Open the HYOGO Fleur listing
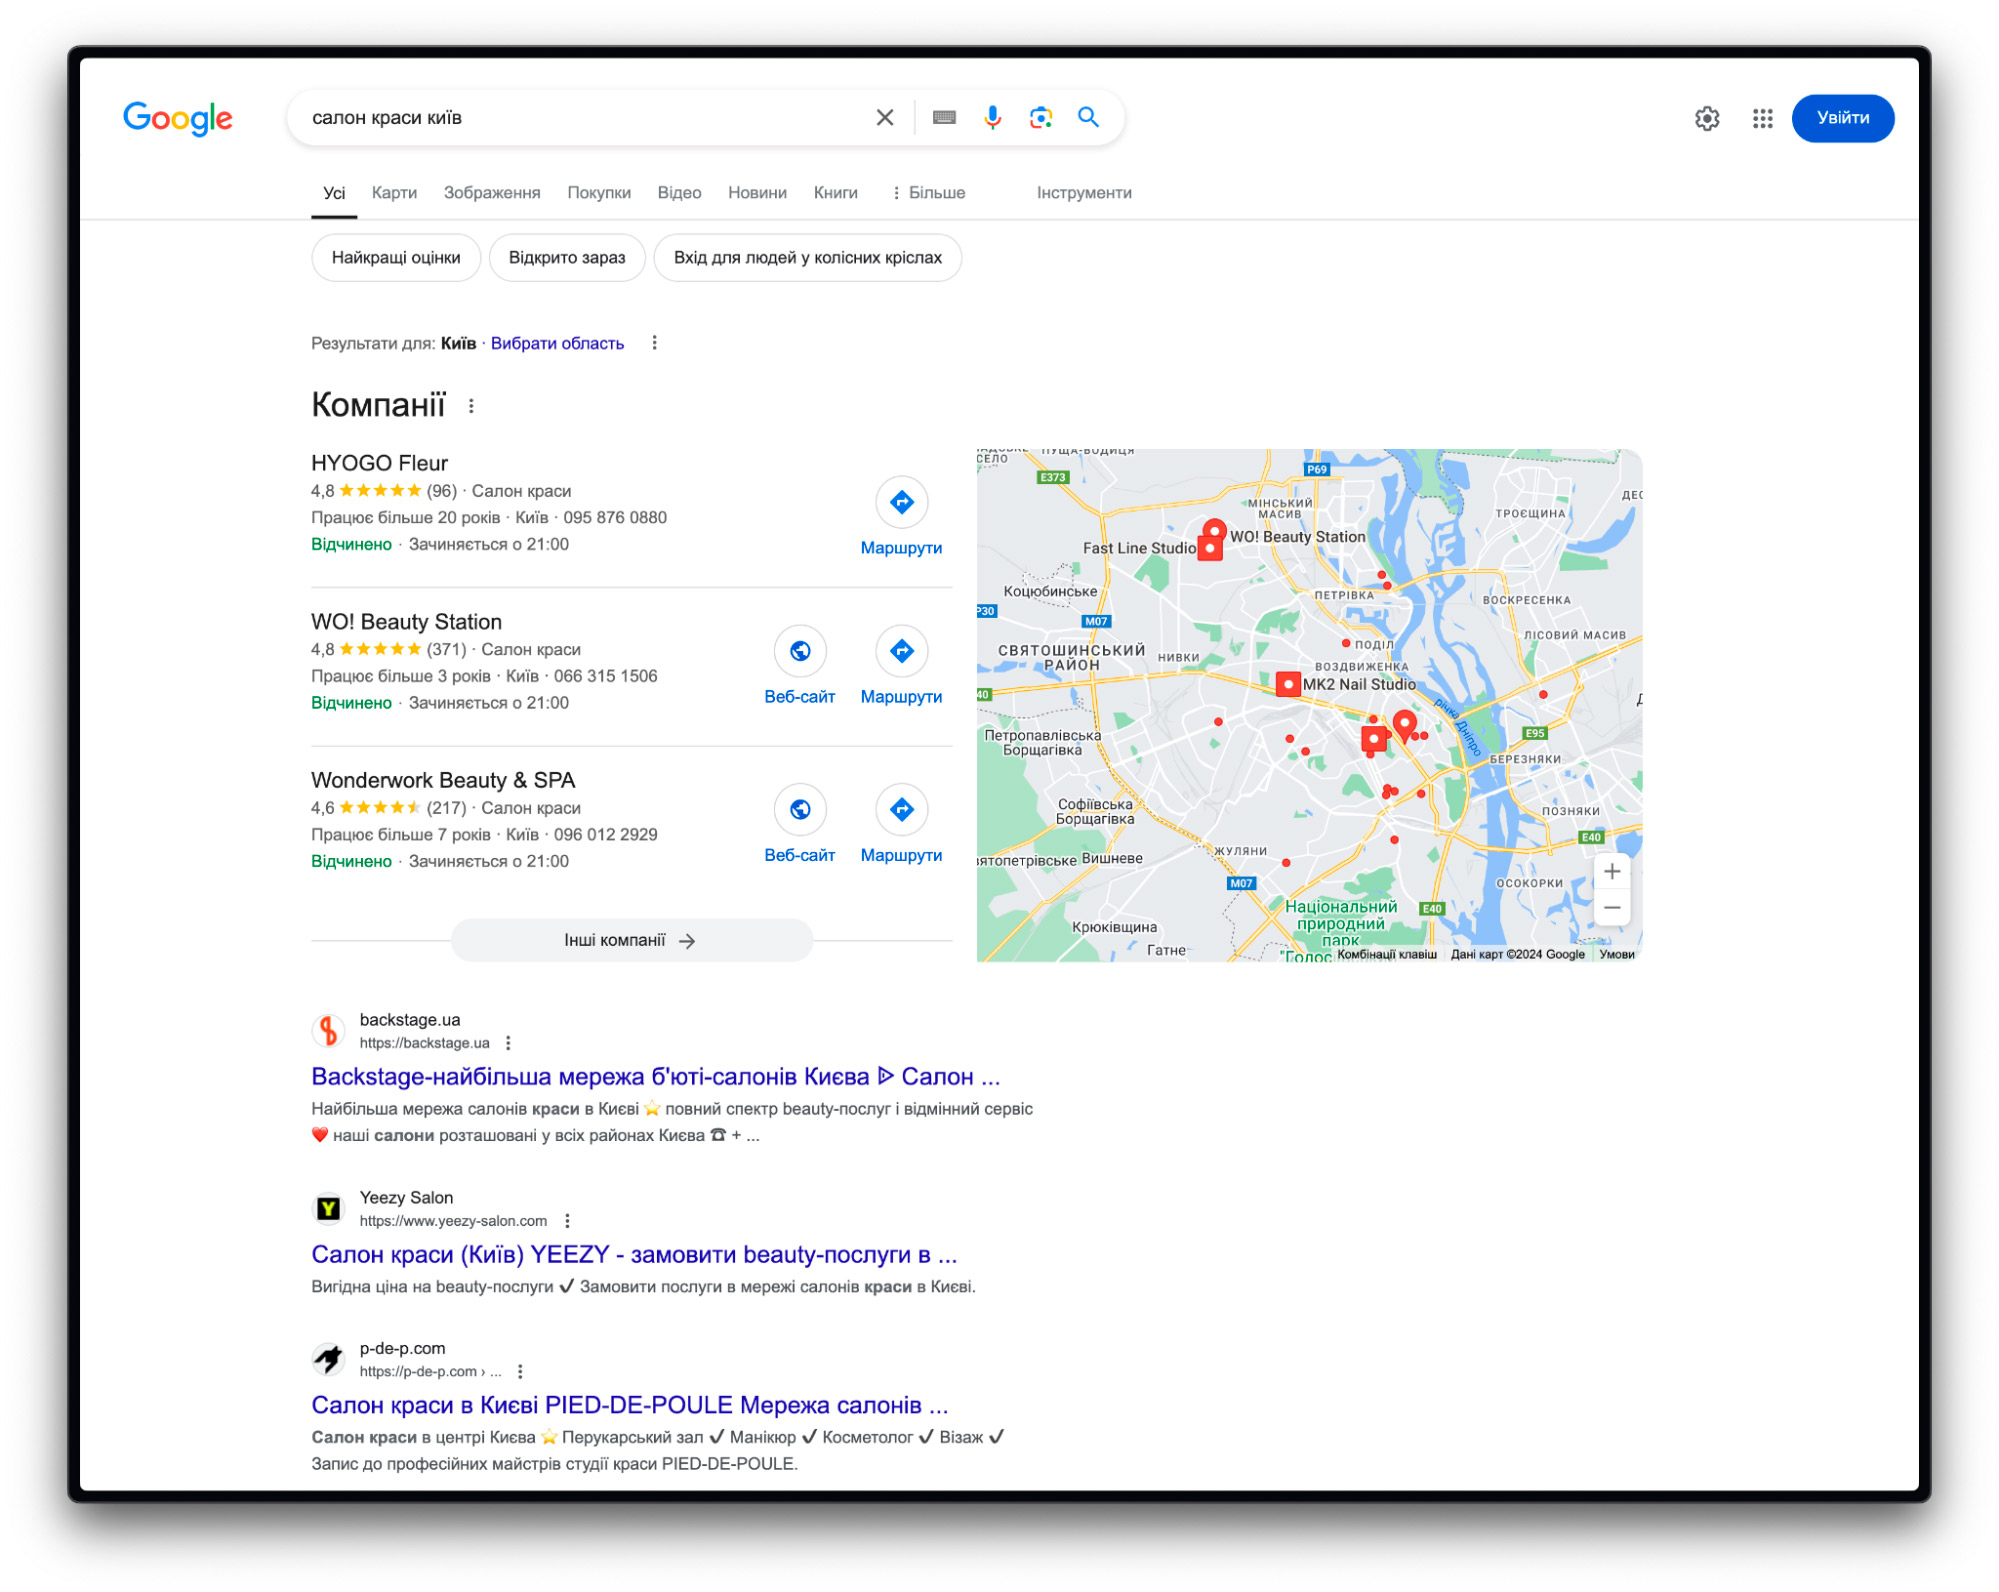1999x1592 pixels. (379, 463)
